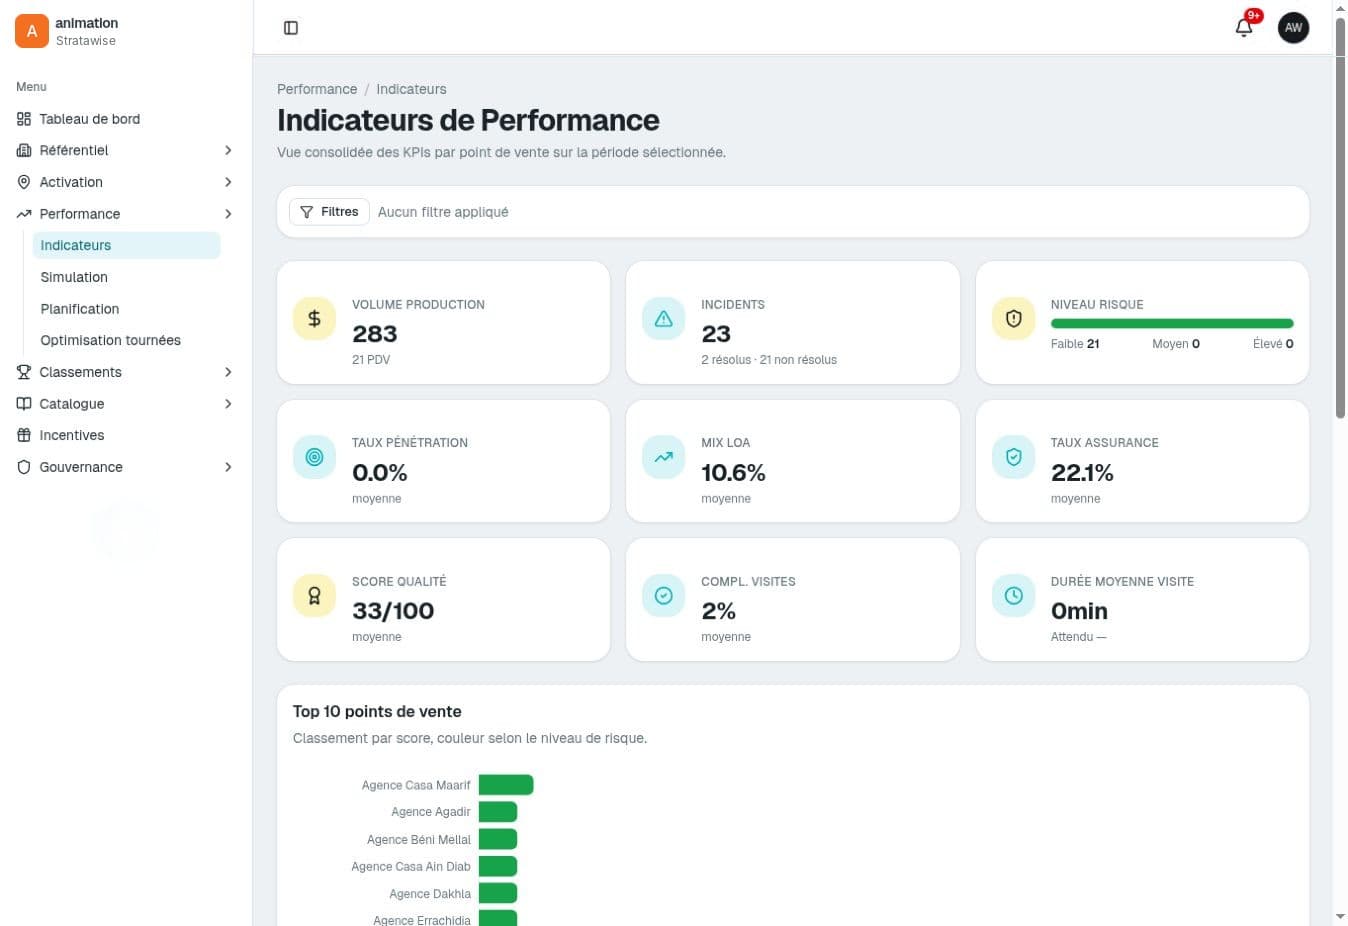
Task: Click the warning triangle icon on Incidents
Action: (663, 319)
